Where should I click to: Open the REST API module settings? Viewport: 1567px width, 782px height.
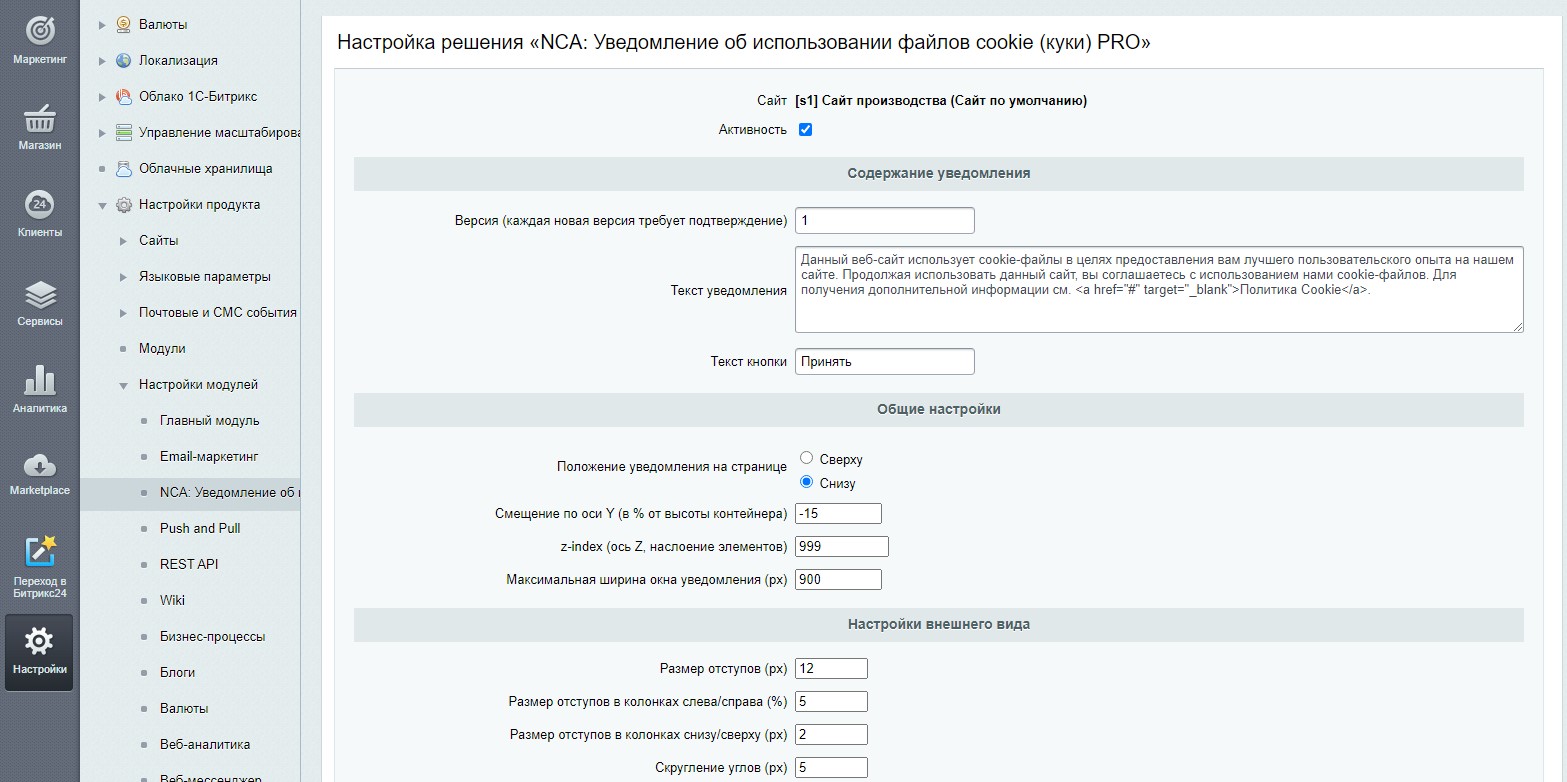point(189,565)
